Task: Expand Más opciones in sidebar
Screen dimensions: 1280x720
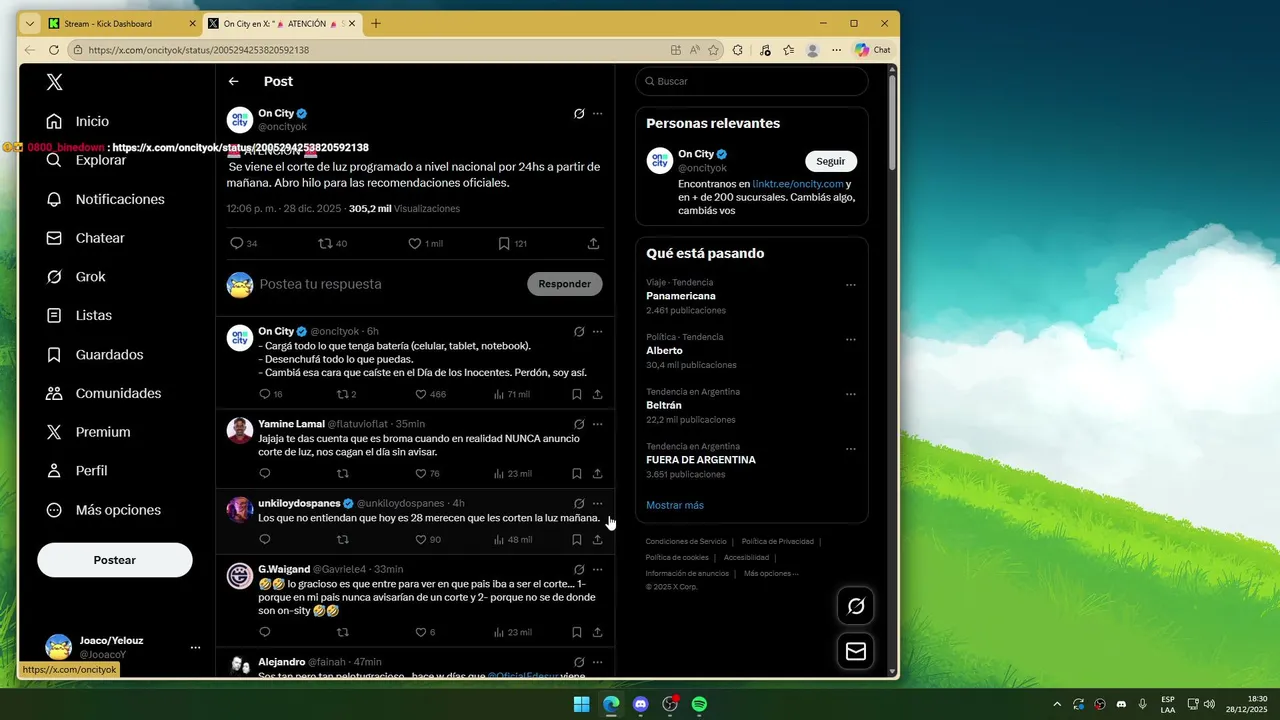Action: [103, 510]
